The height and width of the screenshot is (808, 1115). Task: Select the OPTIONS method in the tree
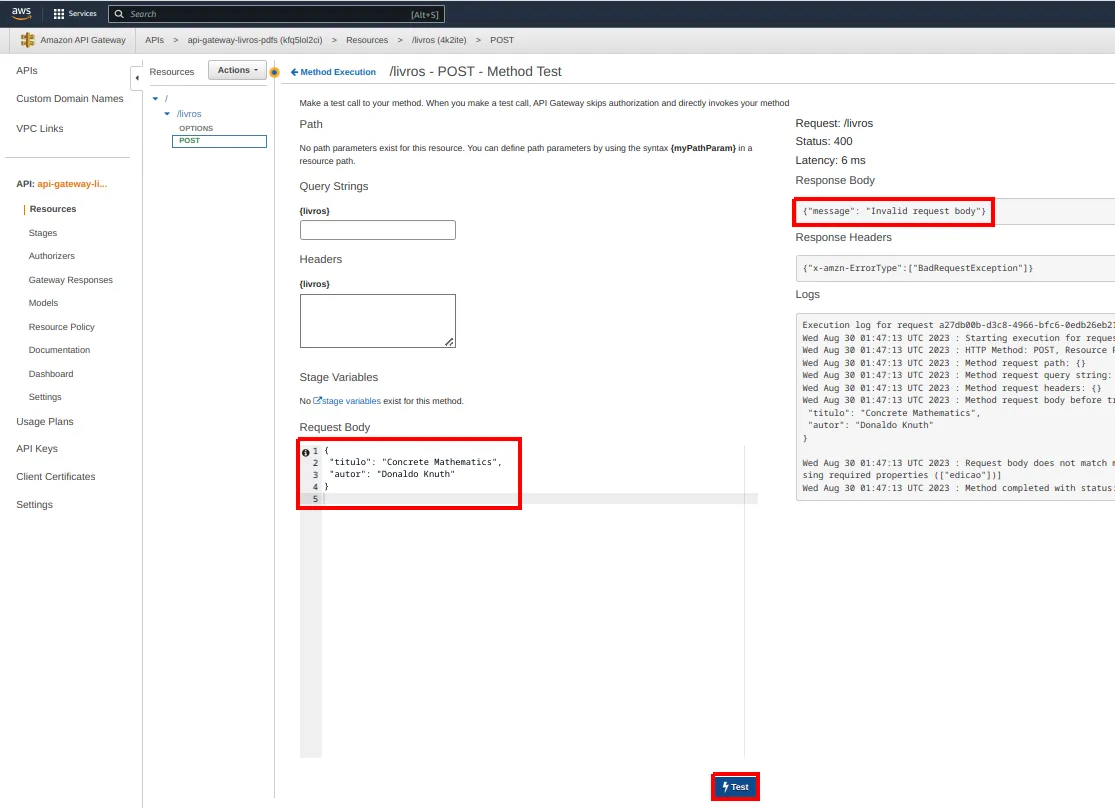[x=196, y=128]
